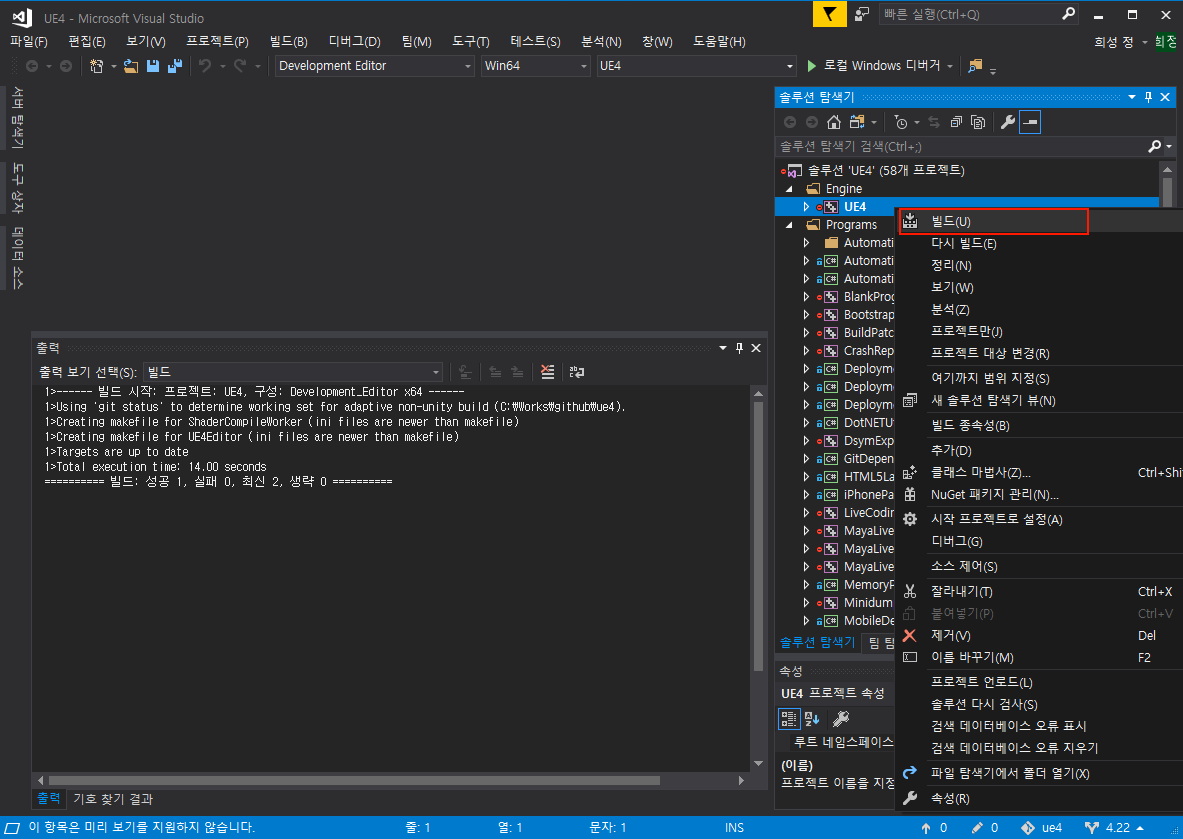
Task: Click the Save toolbar icon
Action: [x=152, y=66]
